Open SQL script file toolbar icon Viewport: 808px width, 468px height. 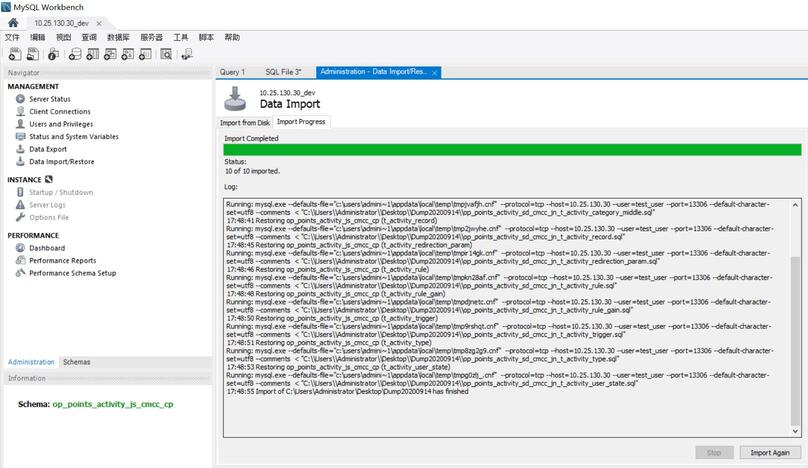[33, 54]
